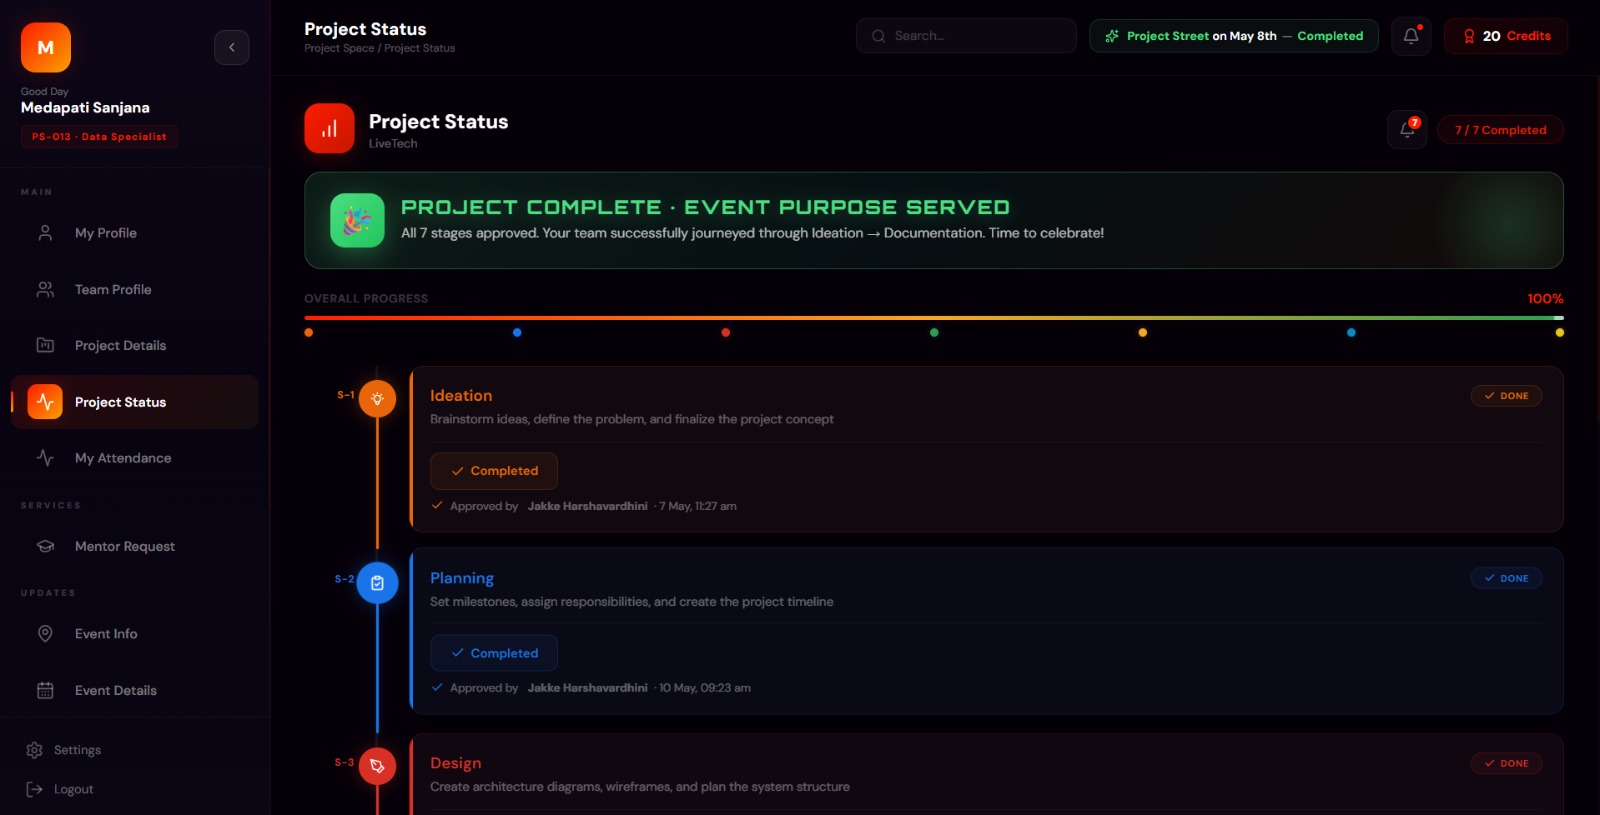Go to Project Details
This screenshot has width=1600, height=815.
click(x=135, y=345)
